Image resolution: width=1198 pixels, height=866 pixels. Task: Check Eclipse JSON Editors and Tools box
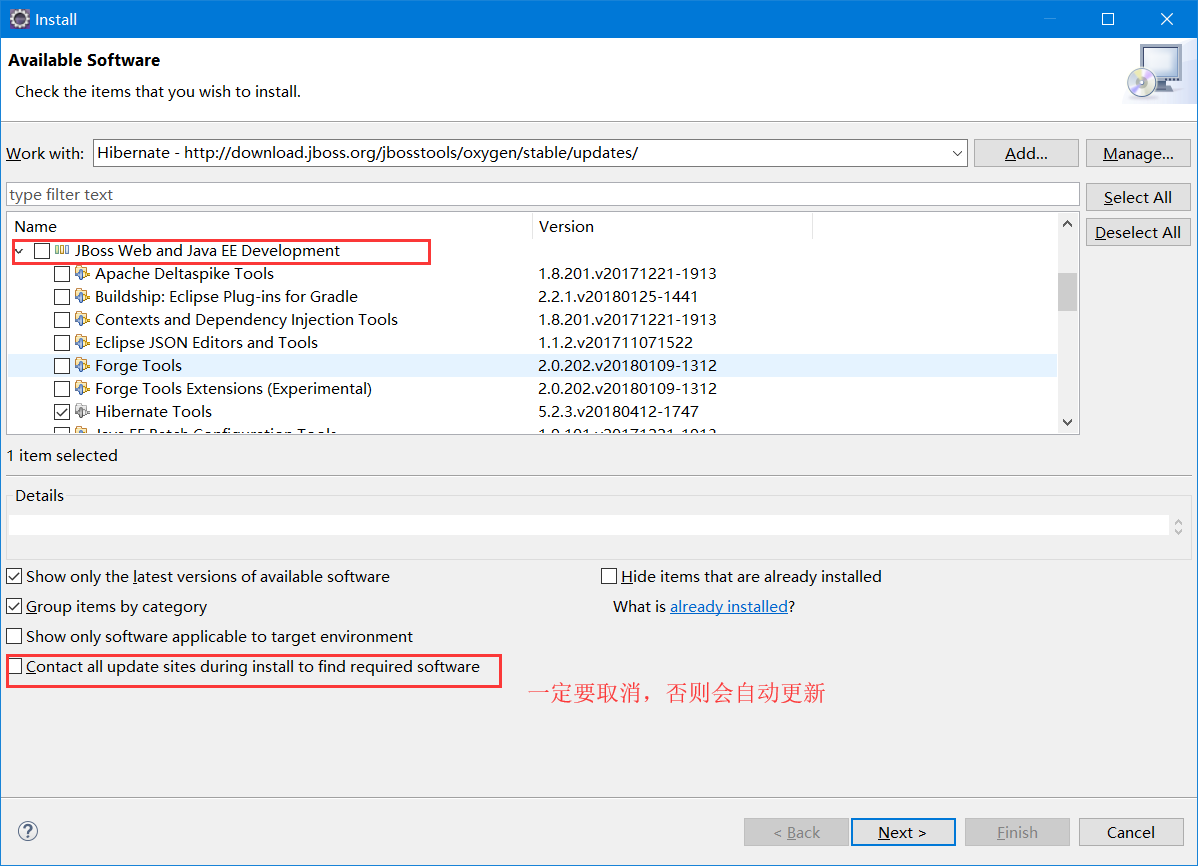pyautogui.click(x=62, y=342)
